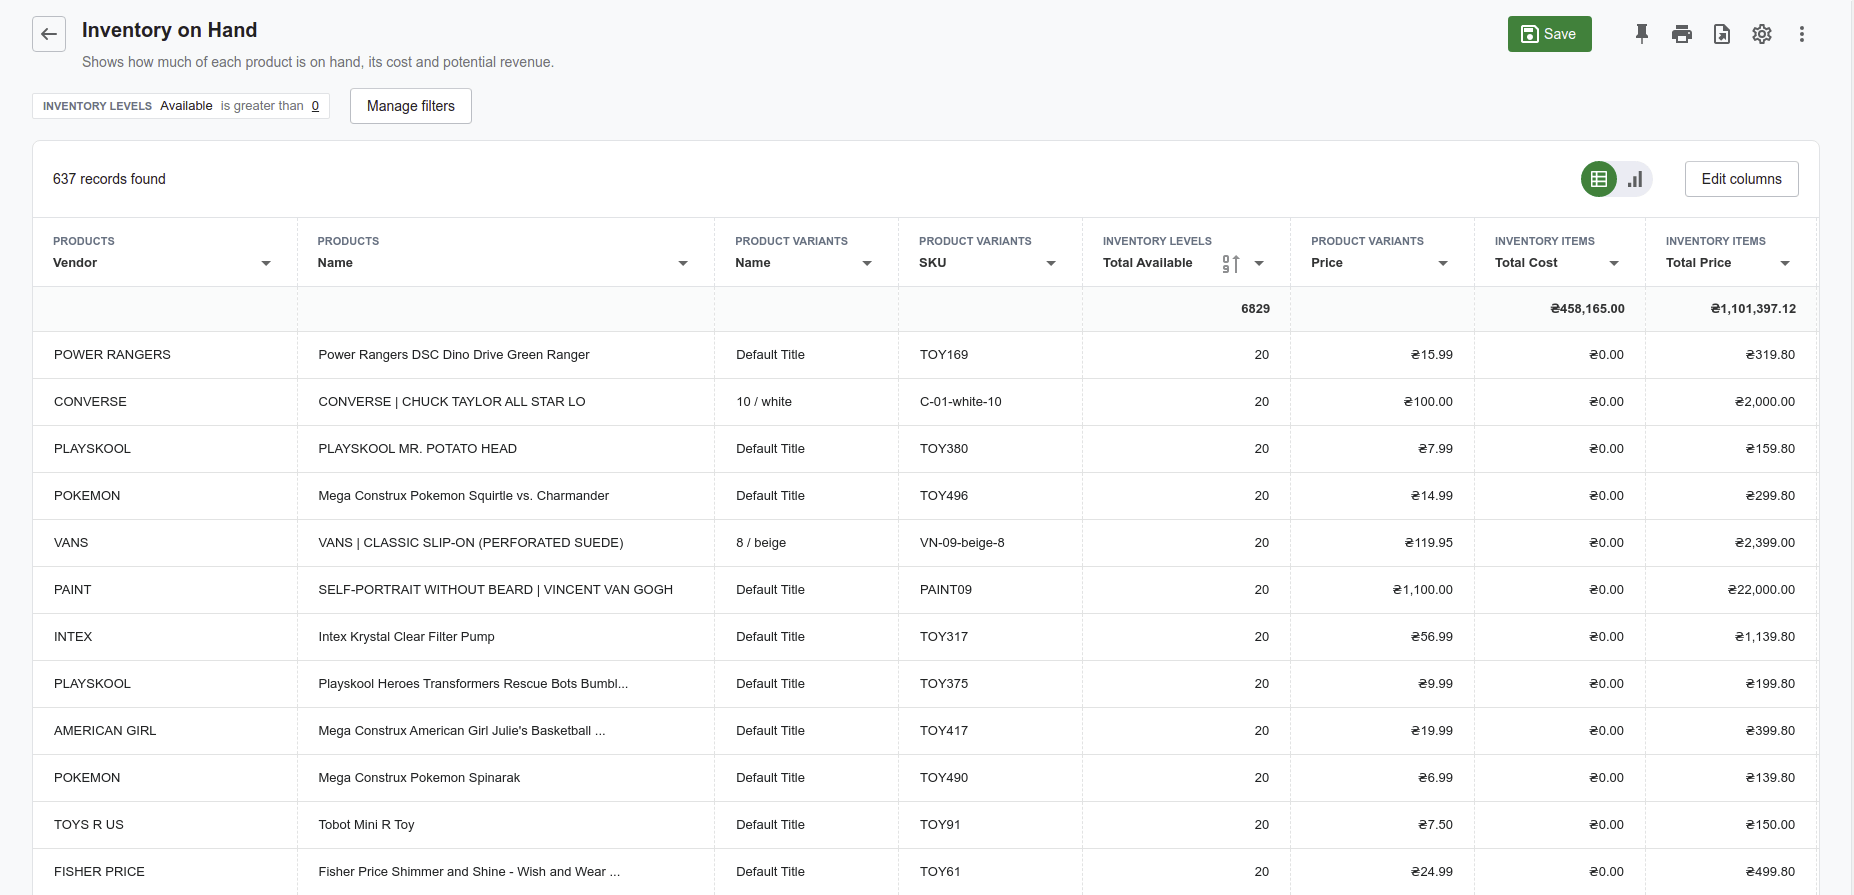Click the ₴458,165.00 total cost summary
This screenshot has height=895, width=1854.
(1588, 309)
